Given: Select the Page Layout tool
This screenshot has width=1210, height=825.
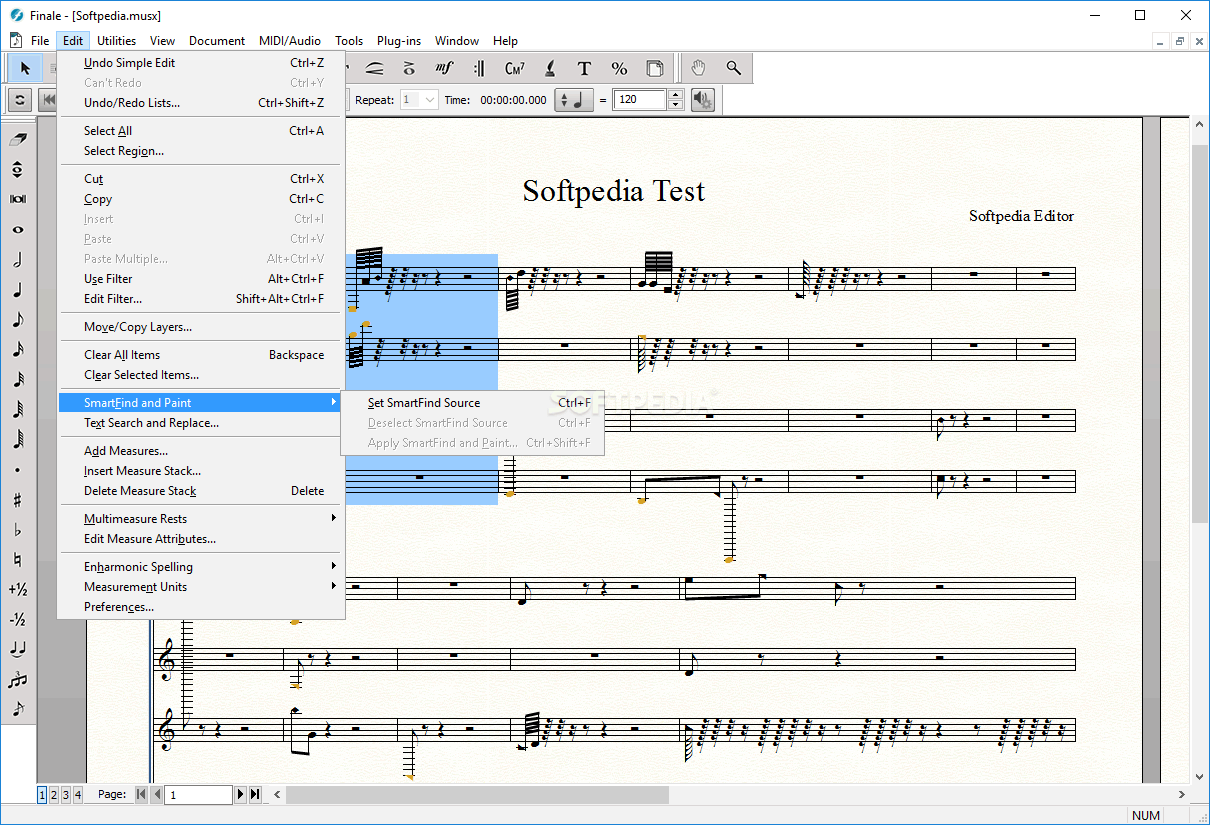Looking at the screenshot, I should [654, 68].
